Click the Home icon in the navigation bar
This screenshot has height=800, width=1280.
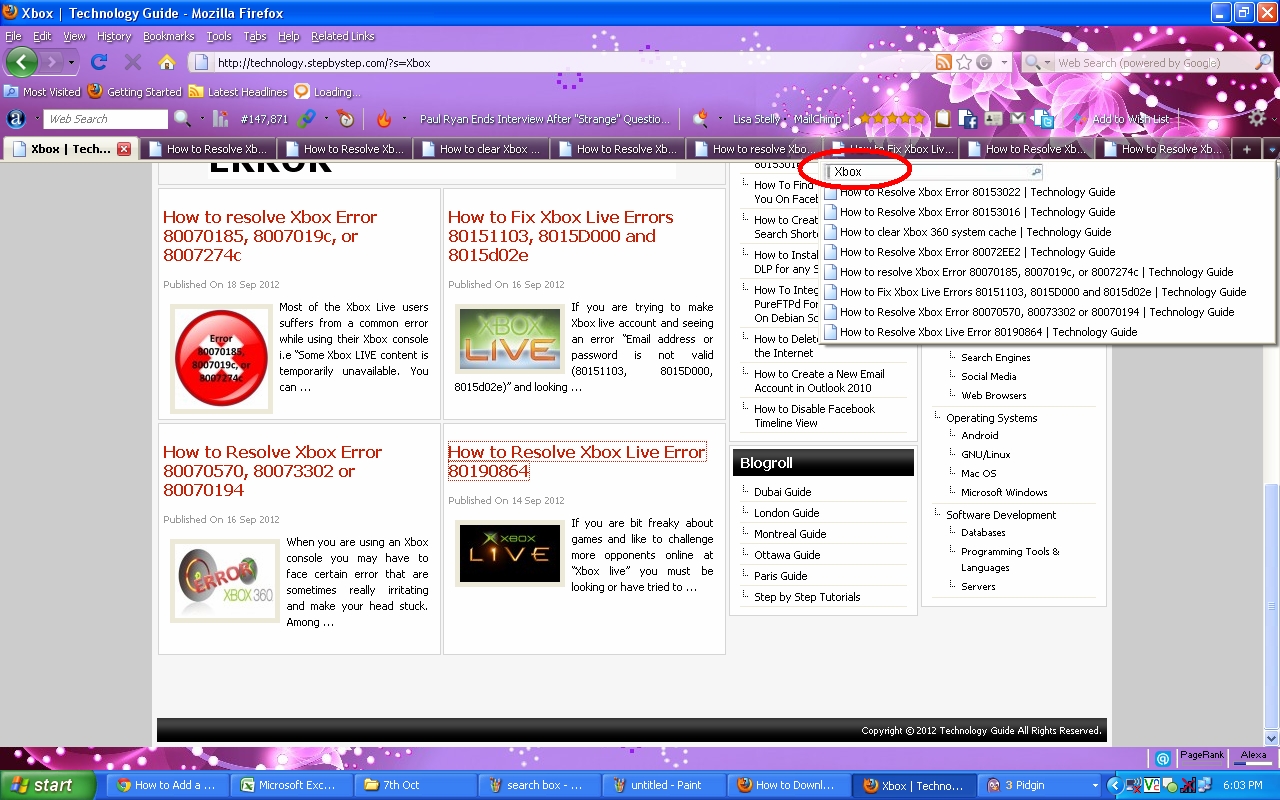tap(166, 61)
